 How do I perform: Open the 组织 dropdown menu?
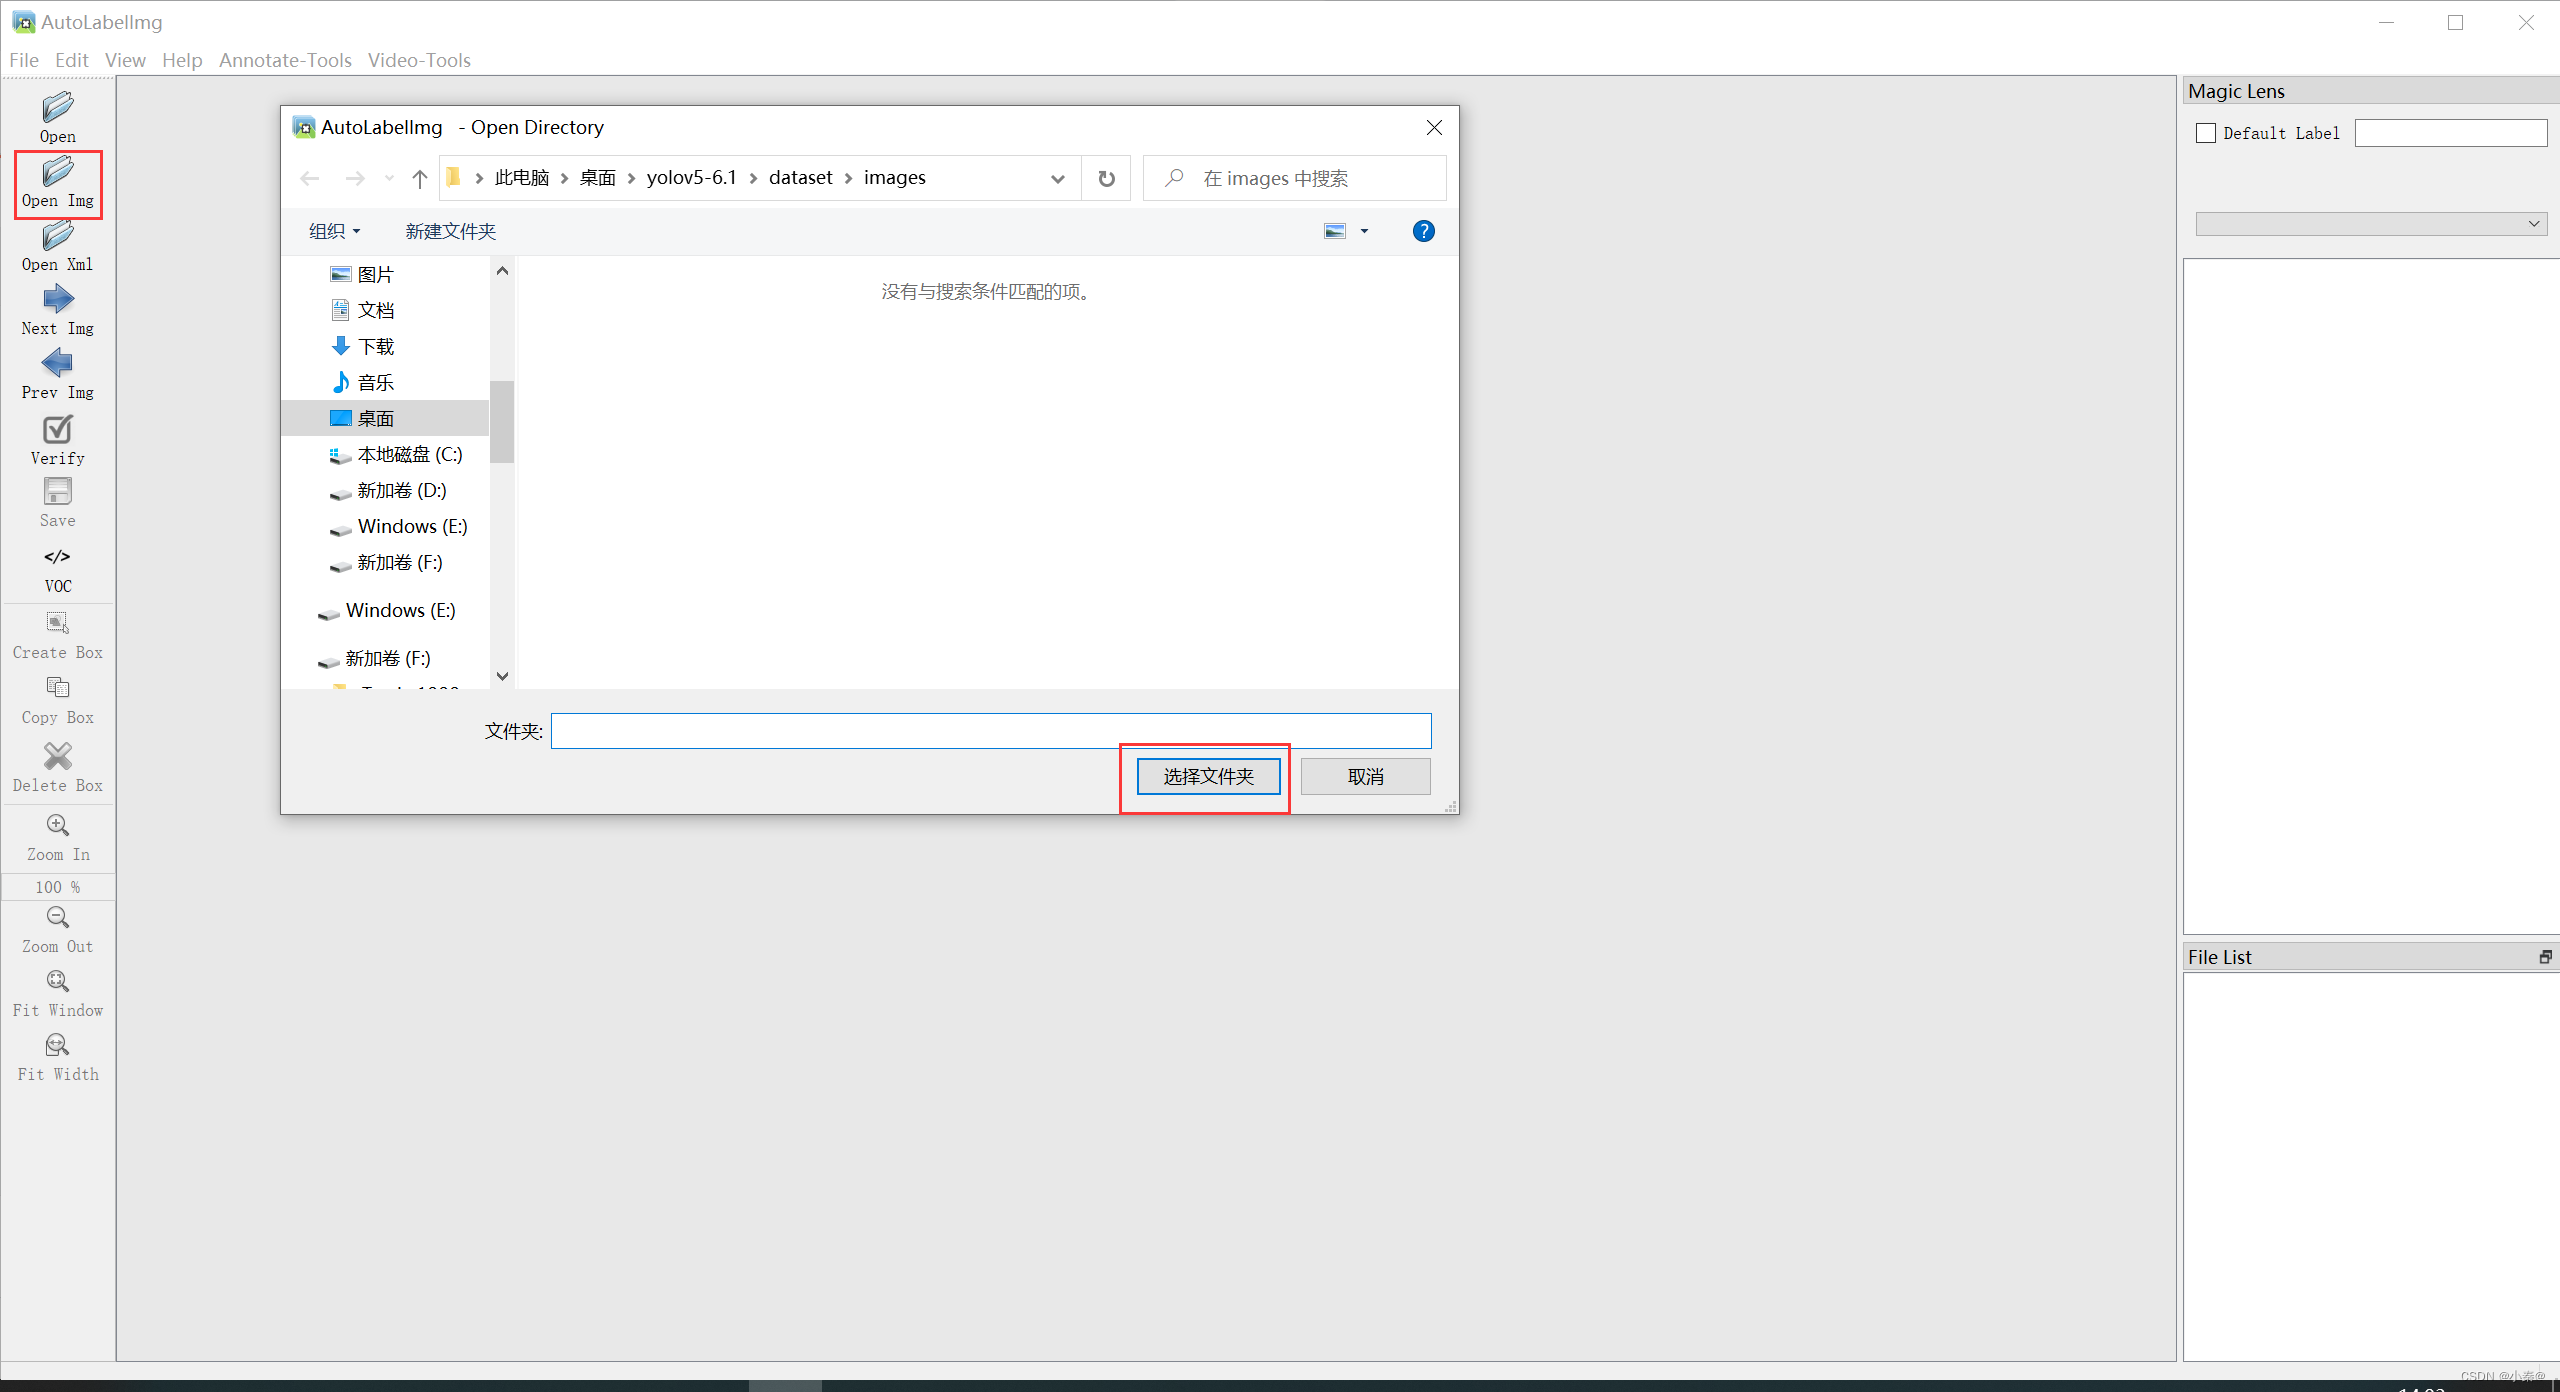point(334,231)
